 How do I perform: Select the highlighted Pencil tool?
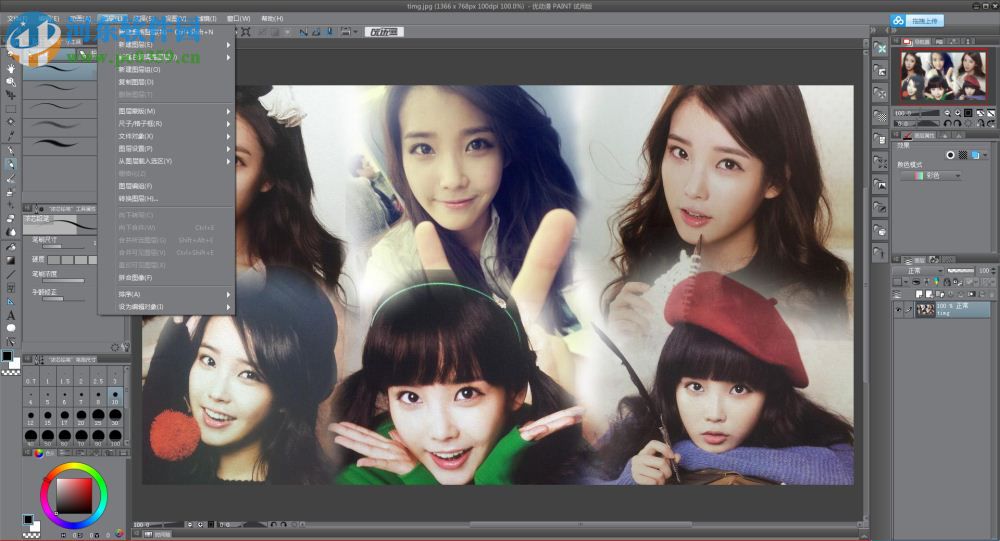click(x=11, y=164)
